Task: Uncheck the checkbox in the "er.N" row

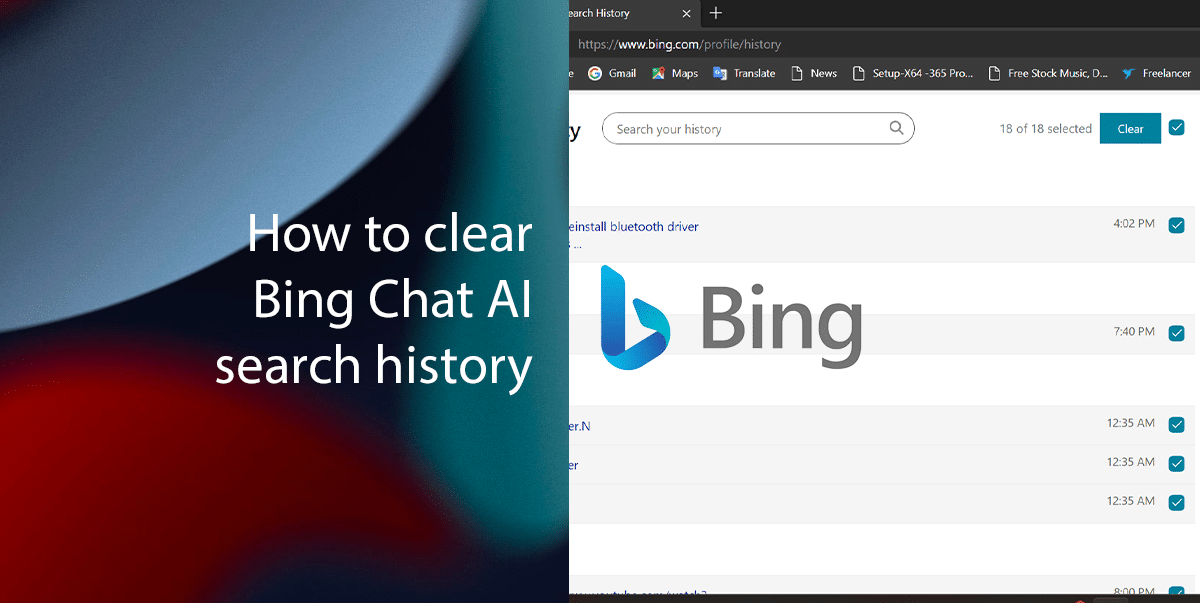Action: (x=1176, y=424)
